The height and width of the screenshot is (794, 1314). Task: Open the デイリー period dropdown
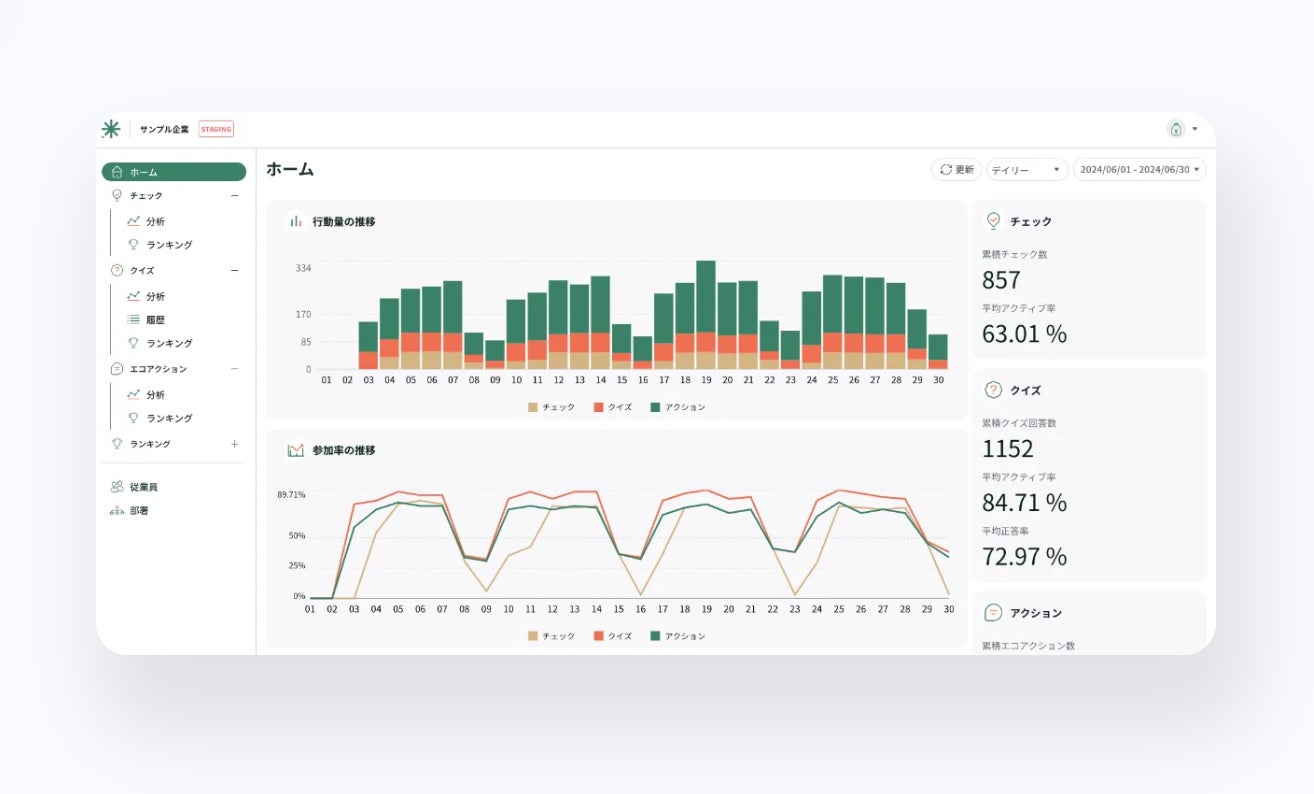click(1027, 170)
